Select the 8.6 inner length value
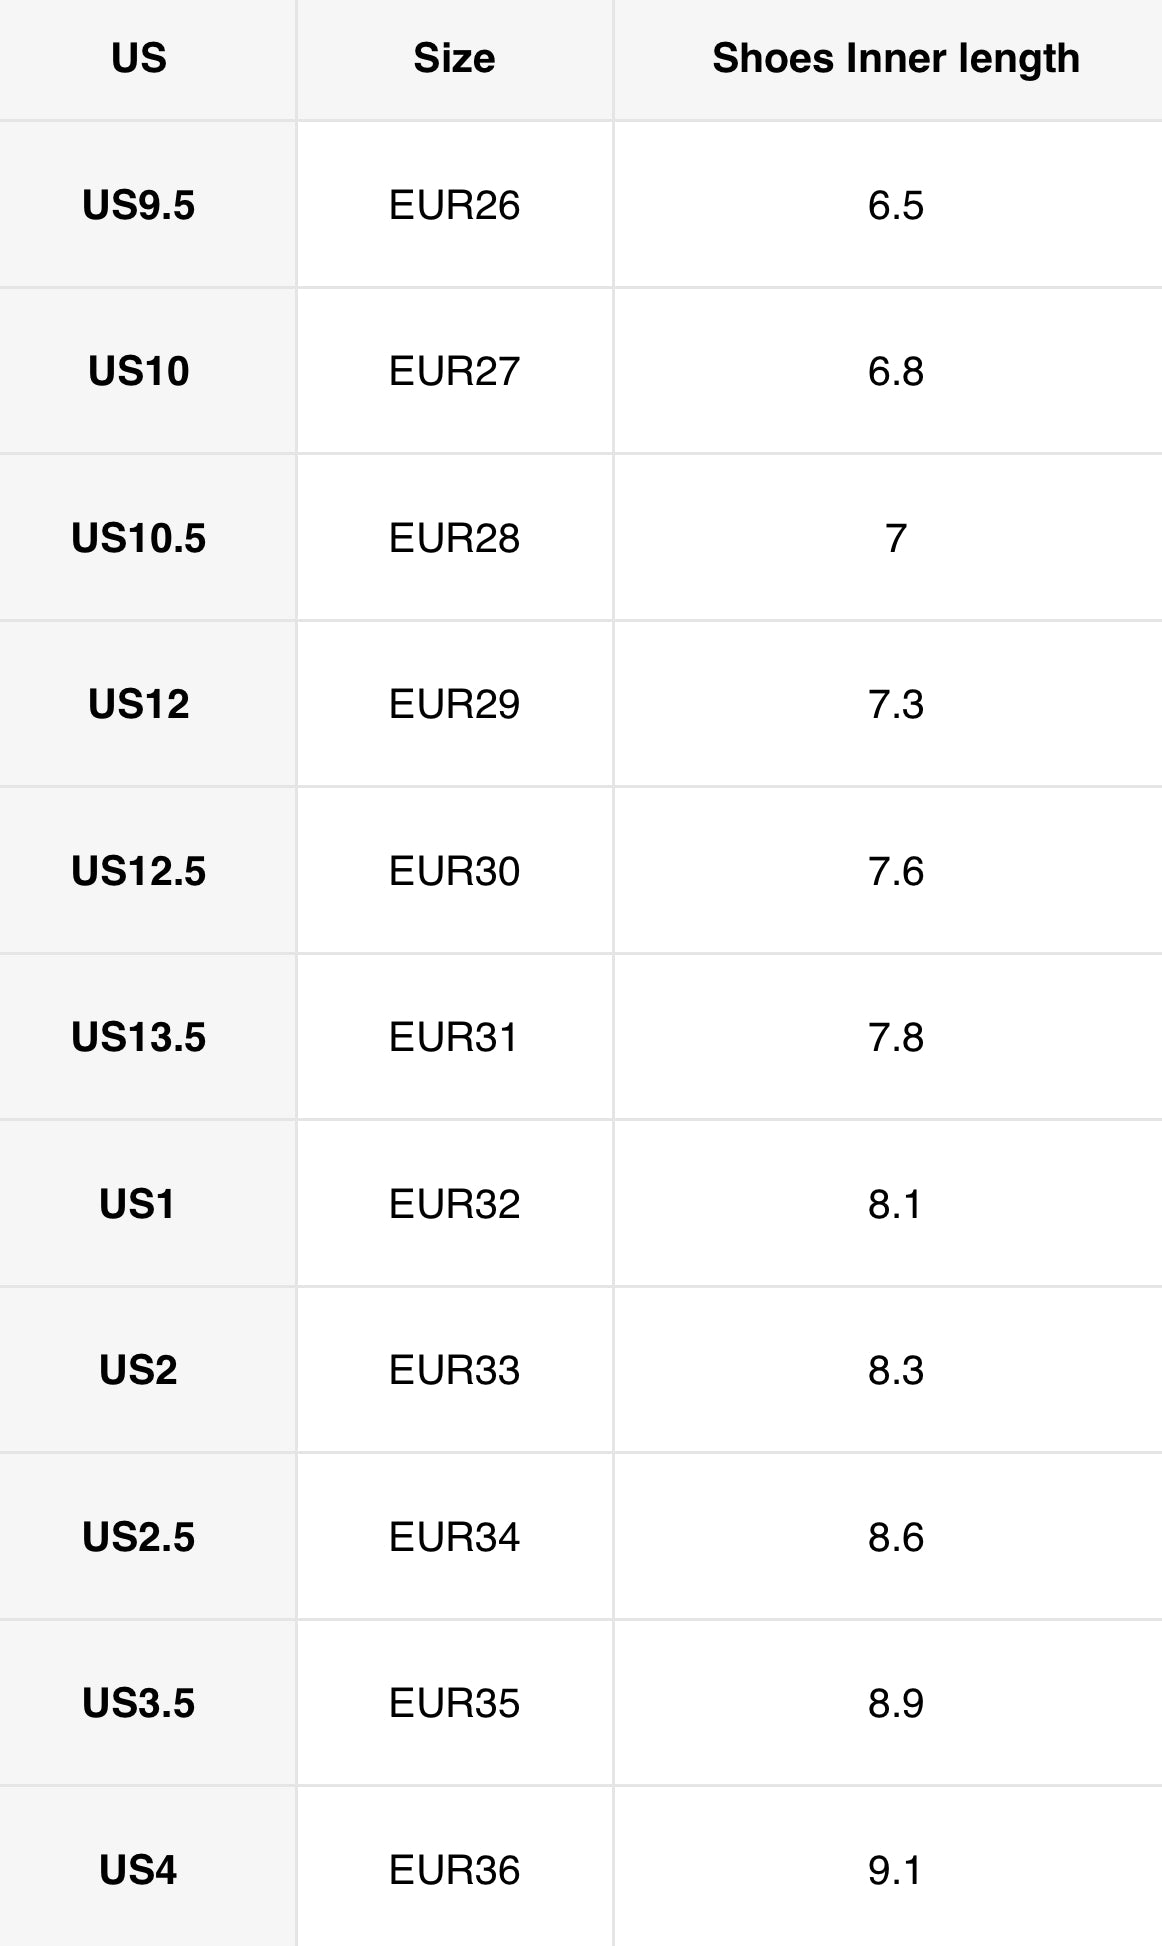Image resolution: width=1162 pixels, height=1946 pixels. (895, 1536)
